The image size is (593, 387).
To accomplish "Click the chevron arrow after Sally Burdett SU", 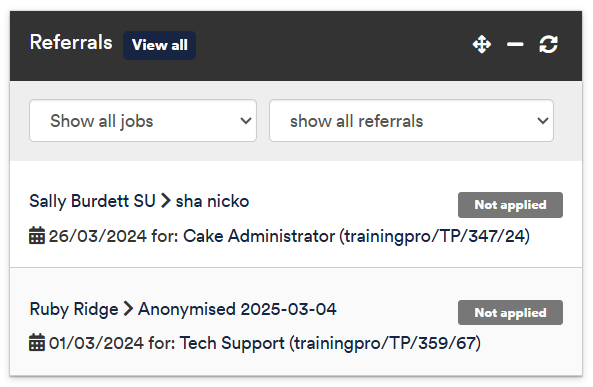I will click(x=166, y=200).
